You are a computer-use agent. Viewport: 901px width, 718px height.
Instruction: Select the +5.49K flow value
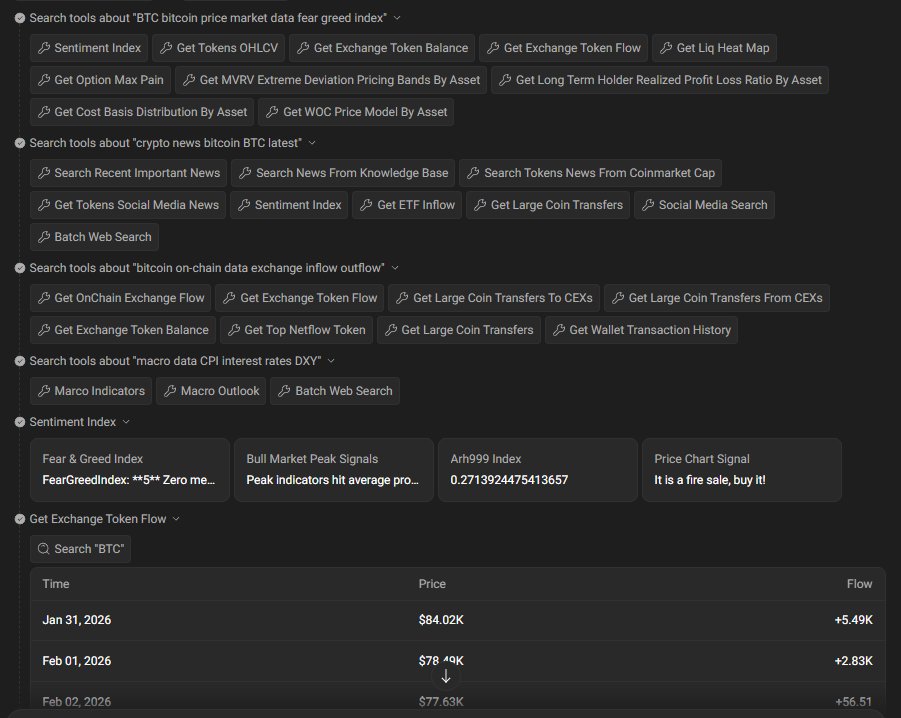853,620
